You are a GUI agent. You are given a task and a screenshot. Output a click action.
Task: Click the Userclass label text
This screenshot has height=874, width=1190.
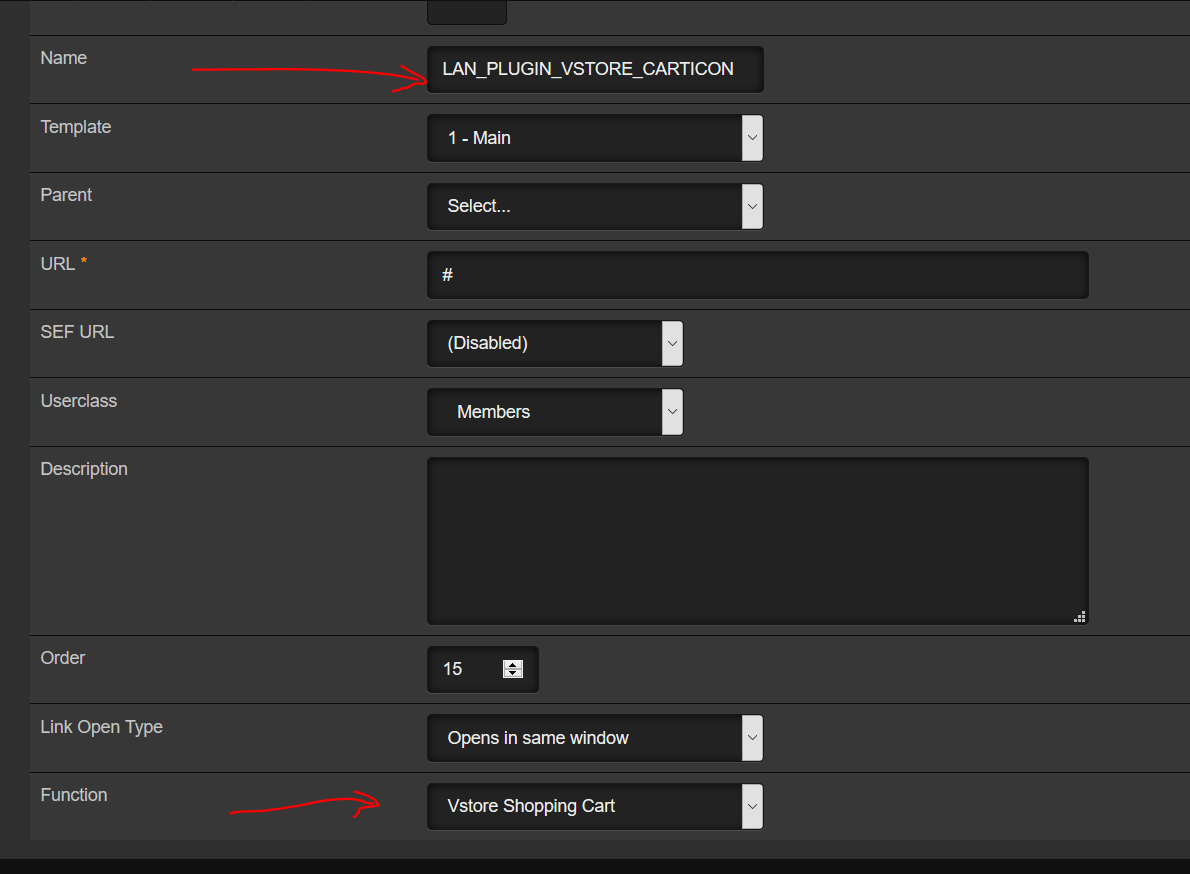pos(79,401)
